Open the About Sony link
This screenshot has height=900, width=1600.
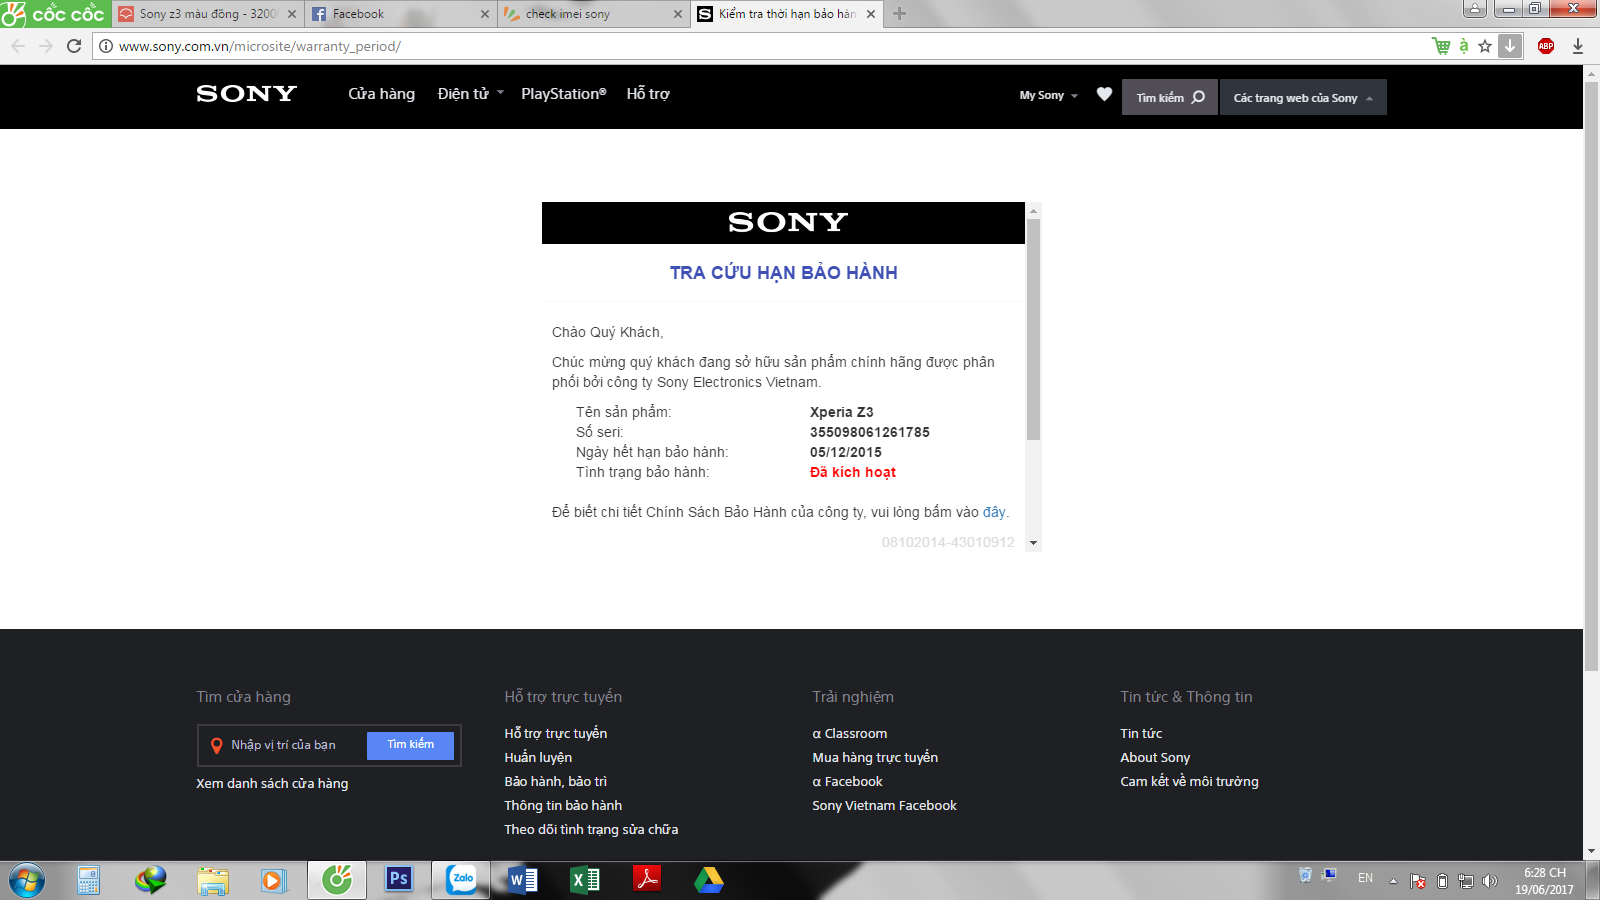1155,757
